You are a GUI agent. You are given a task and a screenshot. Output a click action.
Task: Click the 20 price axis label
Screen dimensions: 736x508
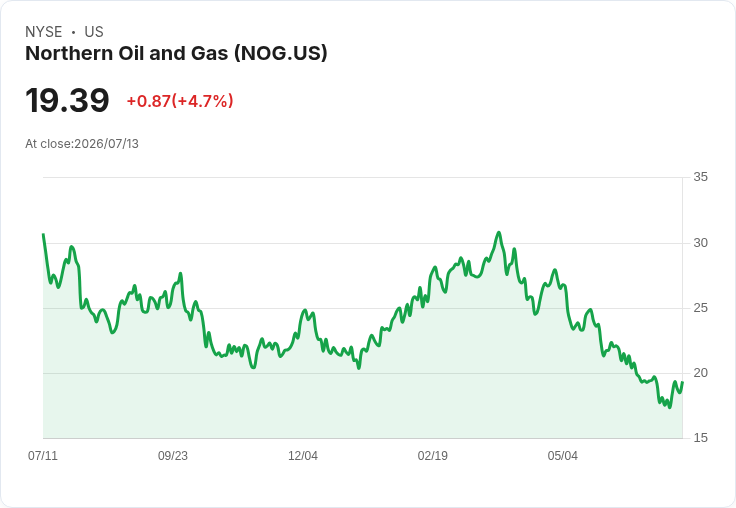tap(700, 373)
